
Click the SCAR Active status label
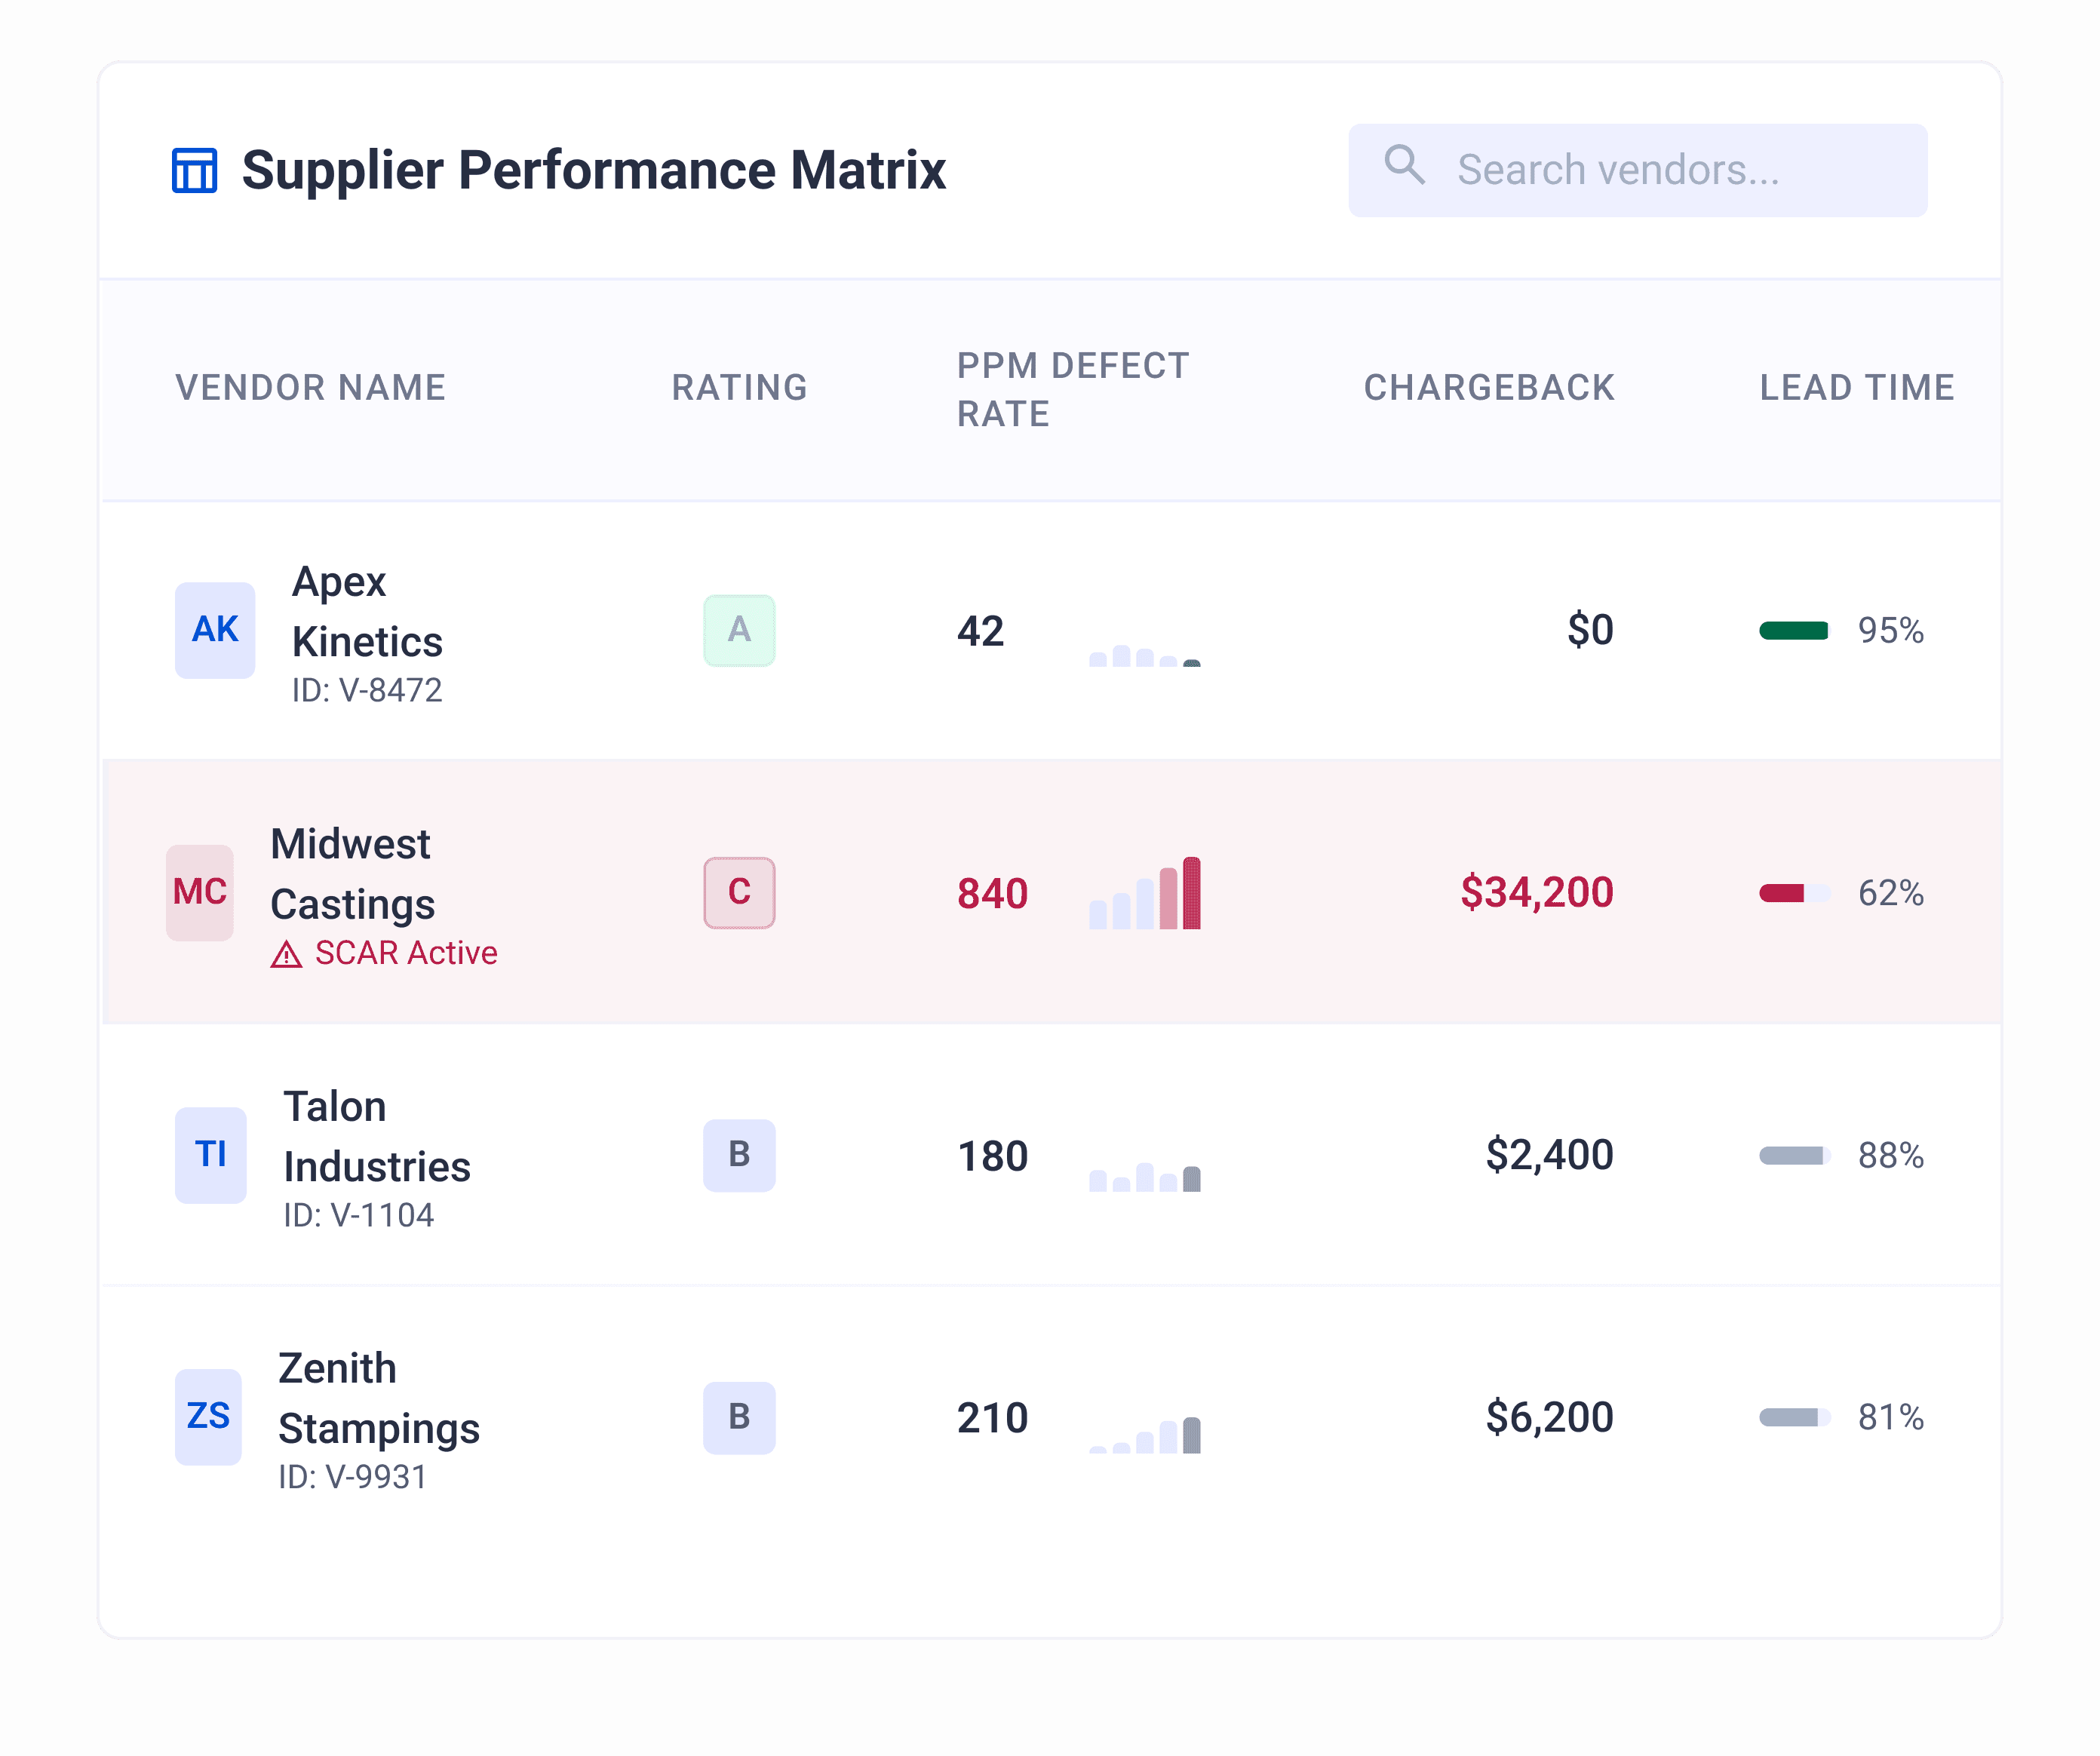(406, 953)
